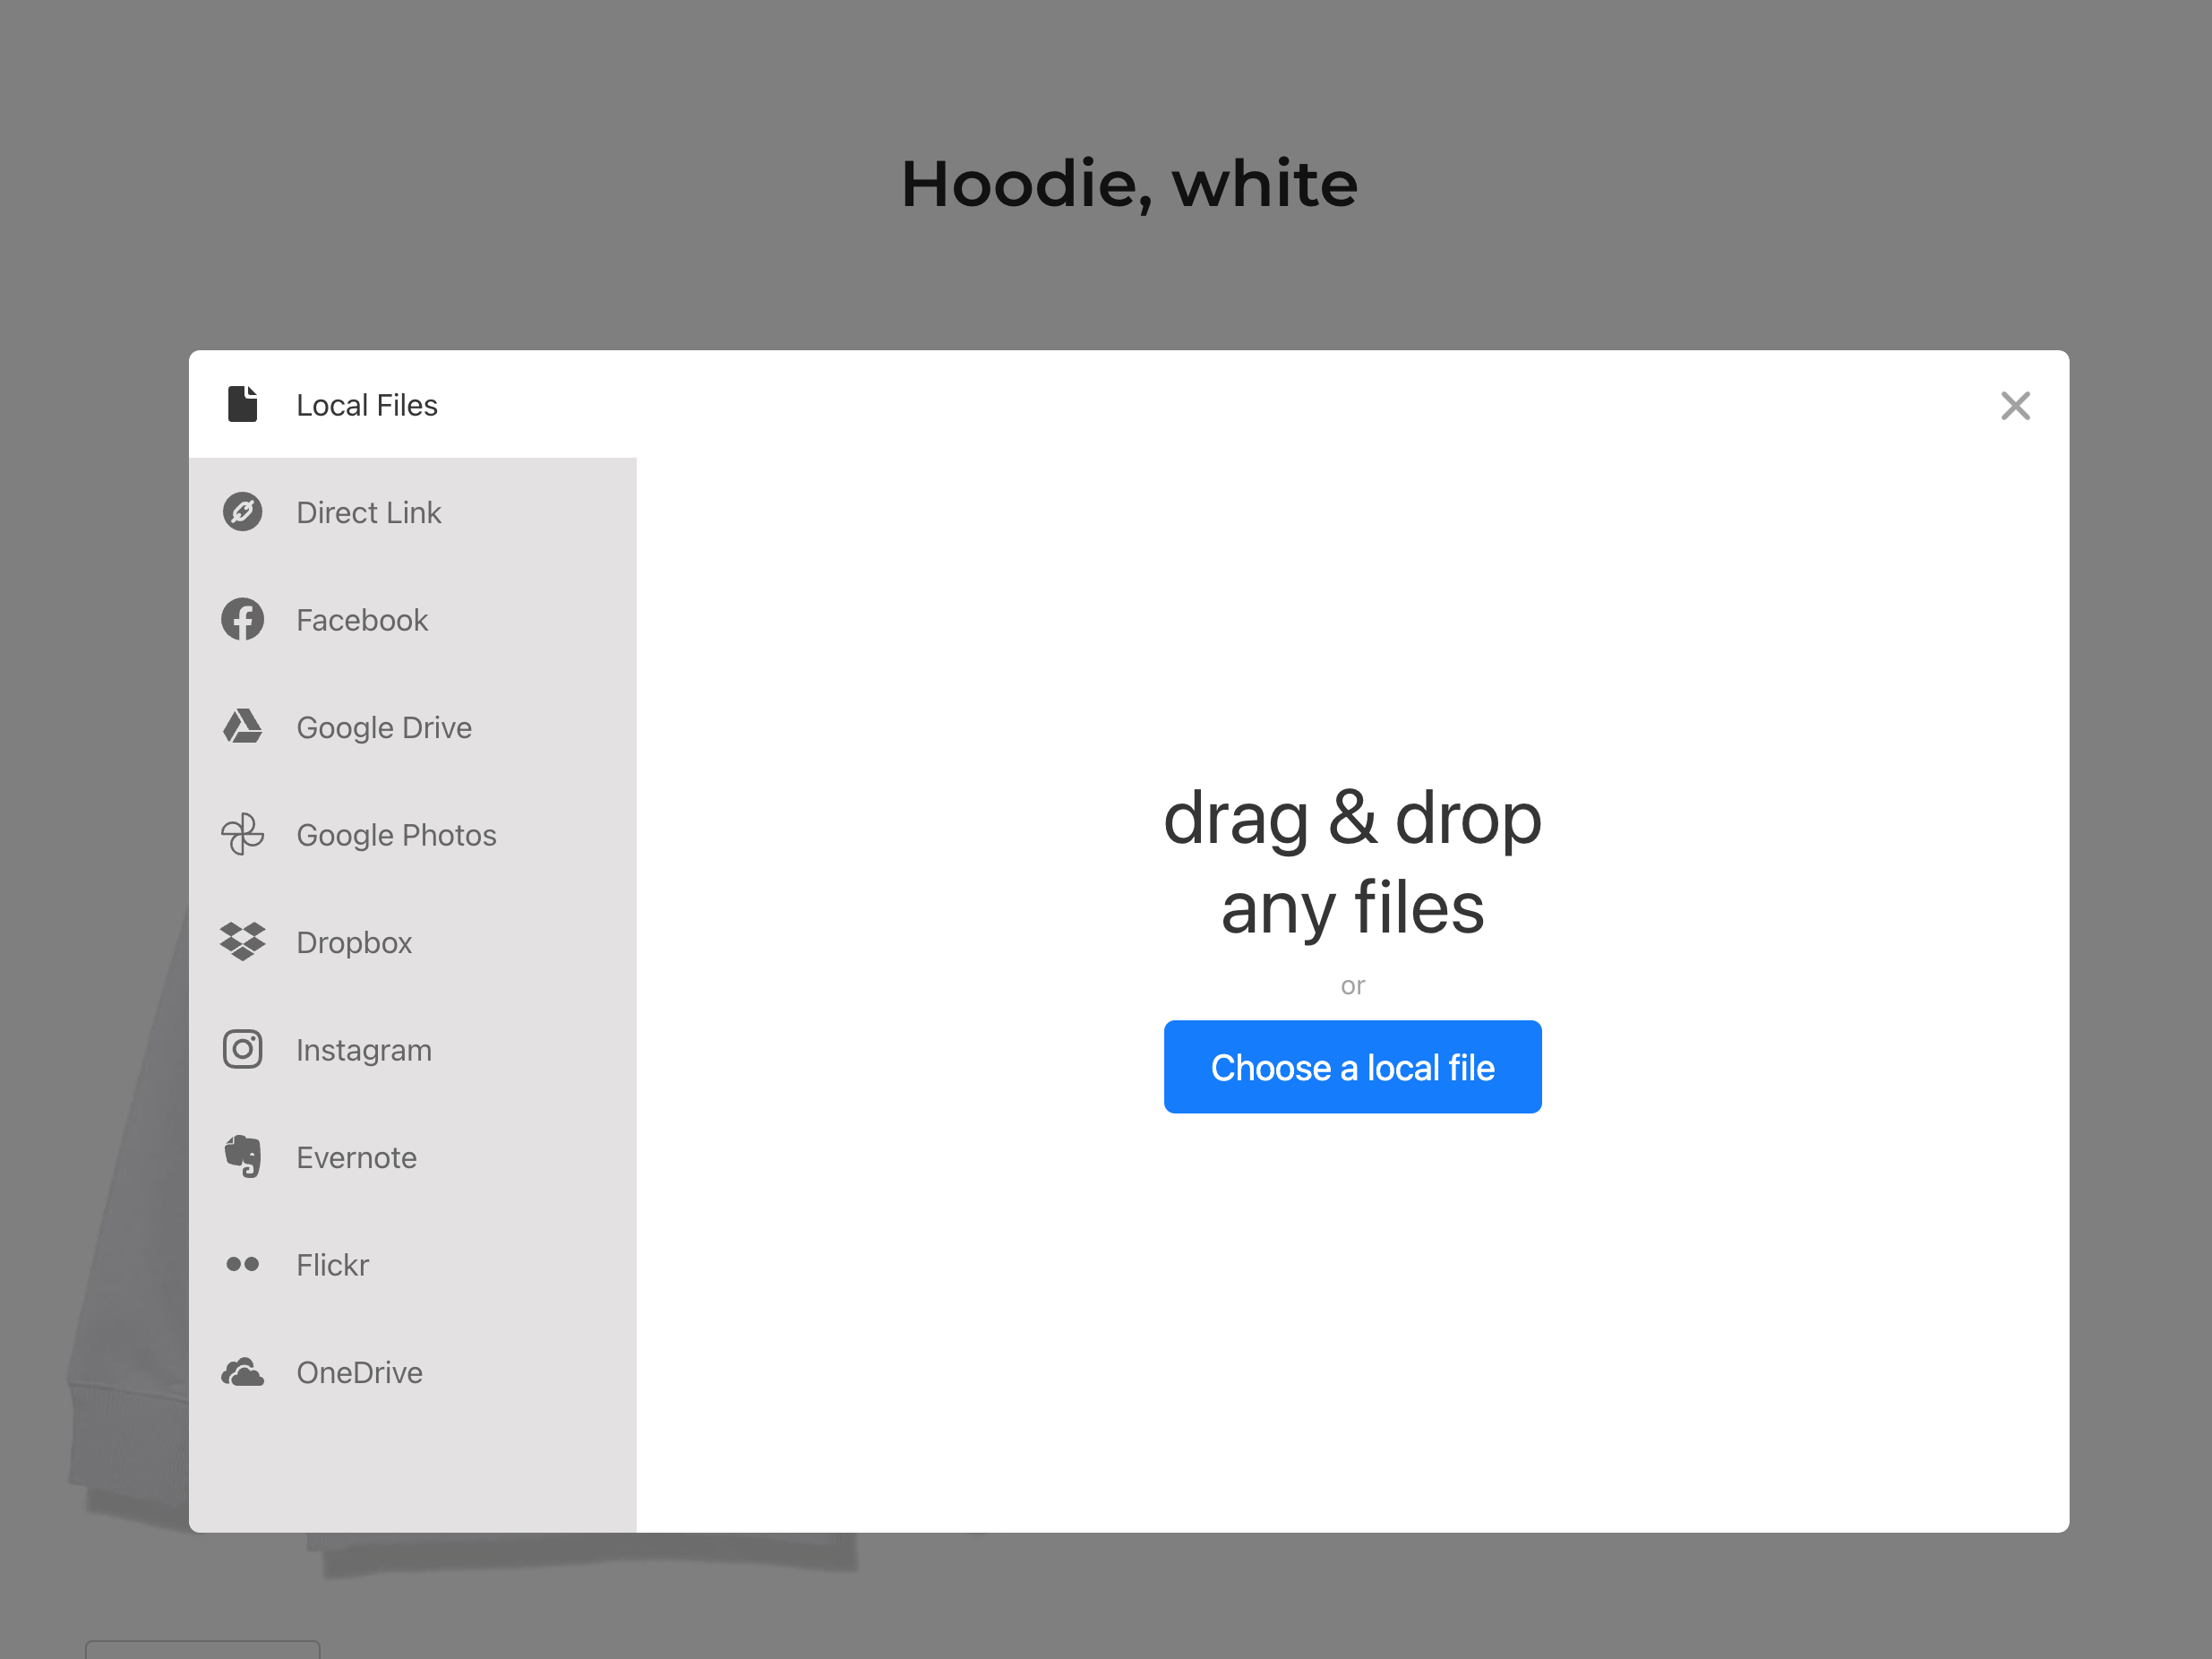Switch to the Direct Link source
The width and height of the screenshot is (2212, 1659).
click(369, 512)
